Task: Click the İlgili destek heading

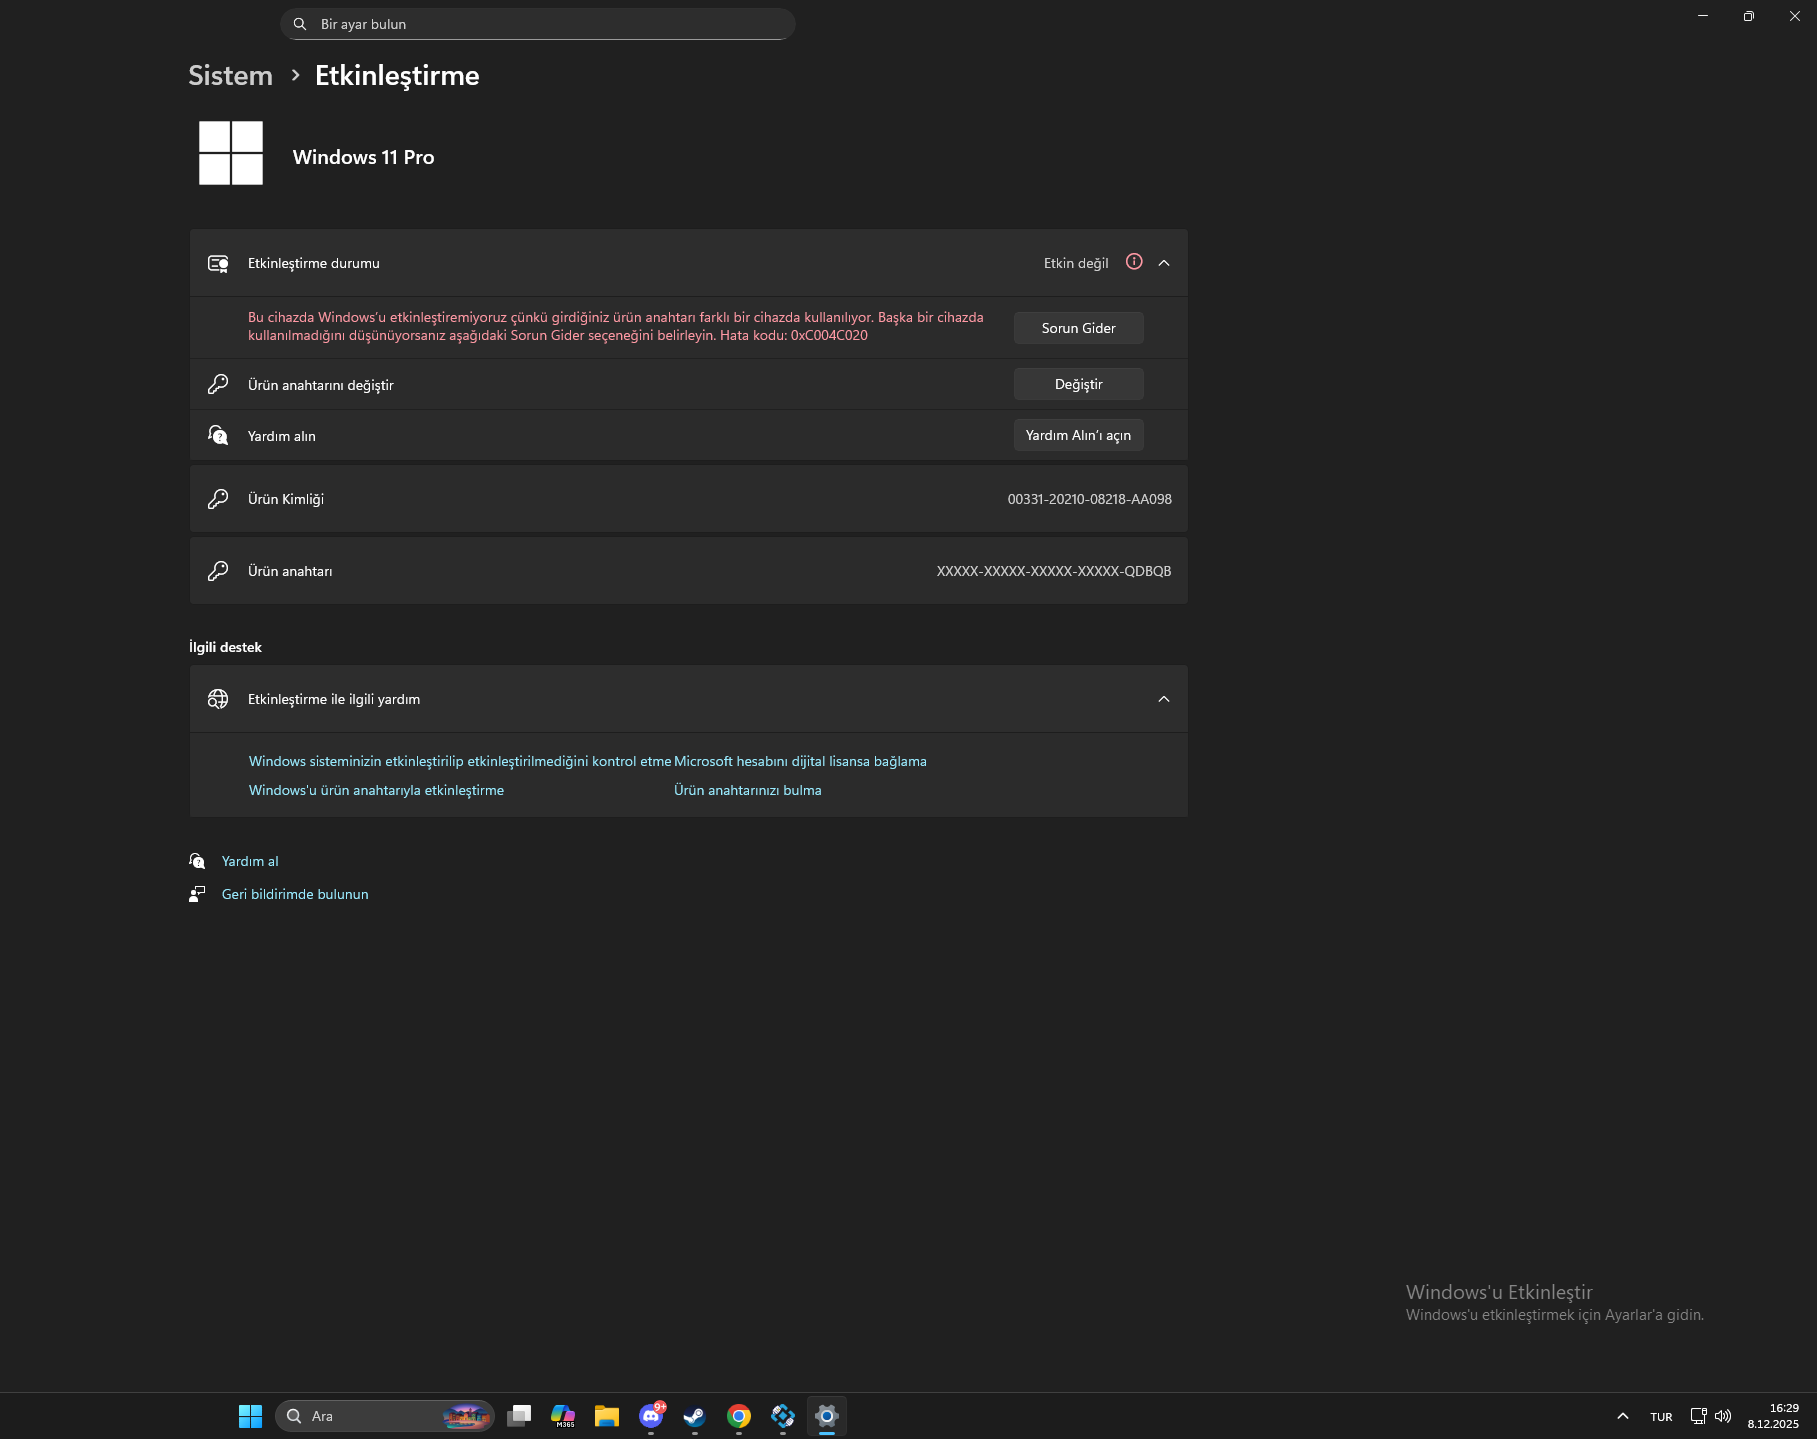Action: tap(225, 647)
